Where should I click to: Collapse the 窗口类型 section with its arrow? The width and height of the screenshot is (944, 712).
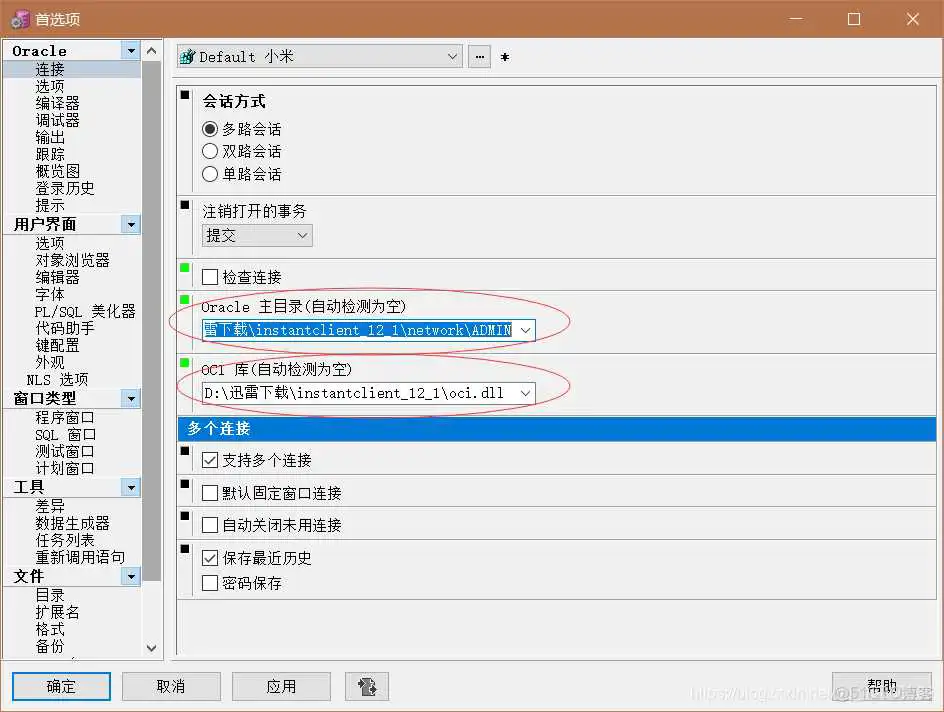pos(132,398)
